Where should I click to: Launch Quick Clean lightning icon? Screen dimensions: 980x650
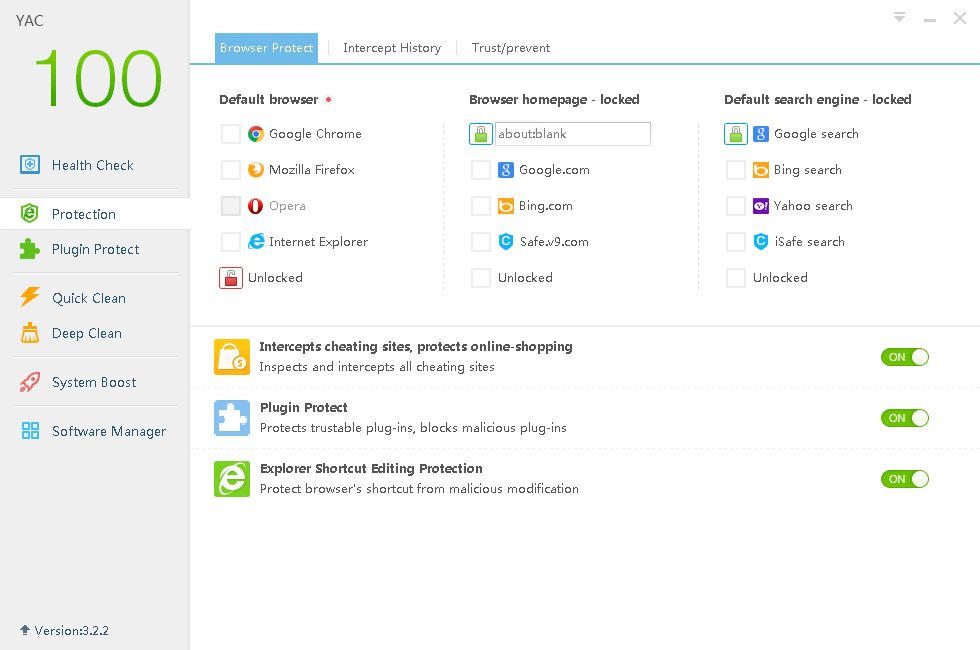[30, 298]
